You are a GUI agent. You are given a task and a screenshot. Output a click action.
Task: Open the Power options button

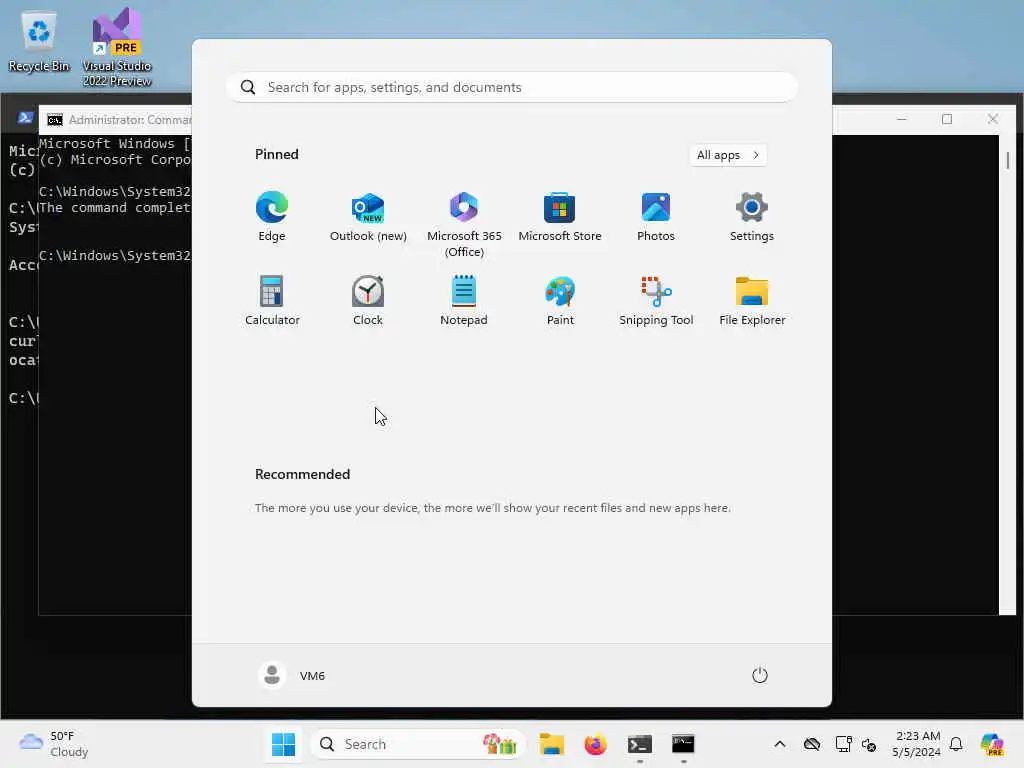click(760, 675)
